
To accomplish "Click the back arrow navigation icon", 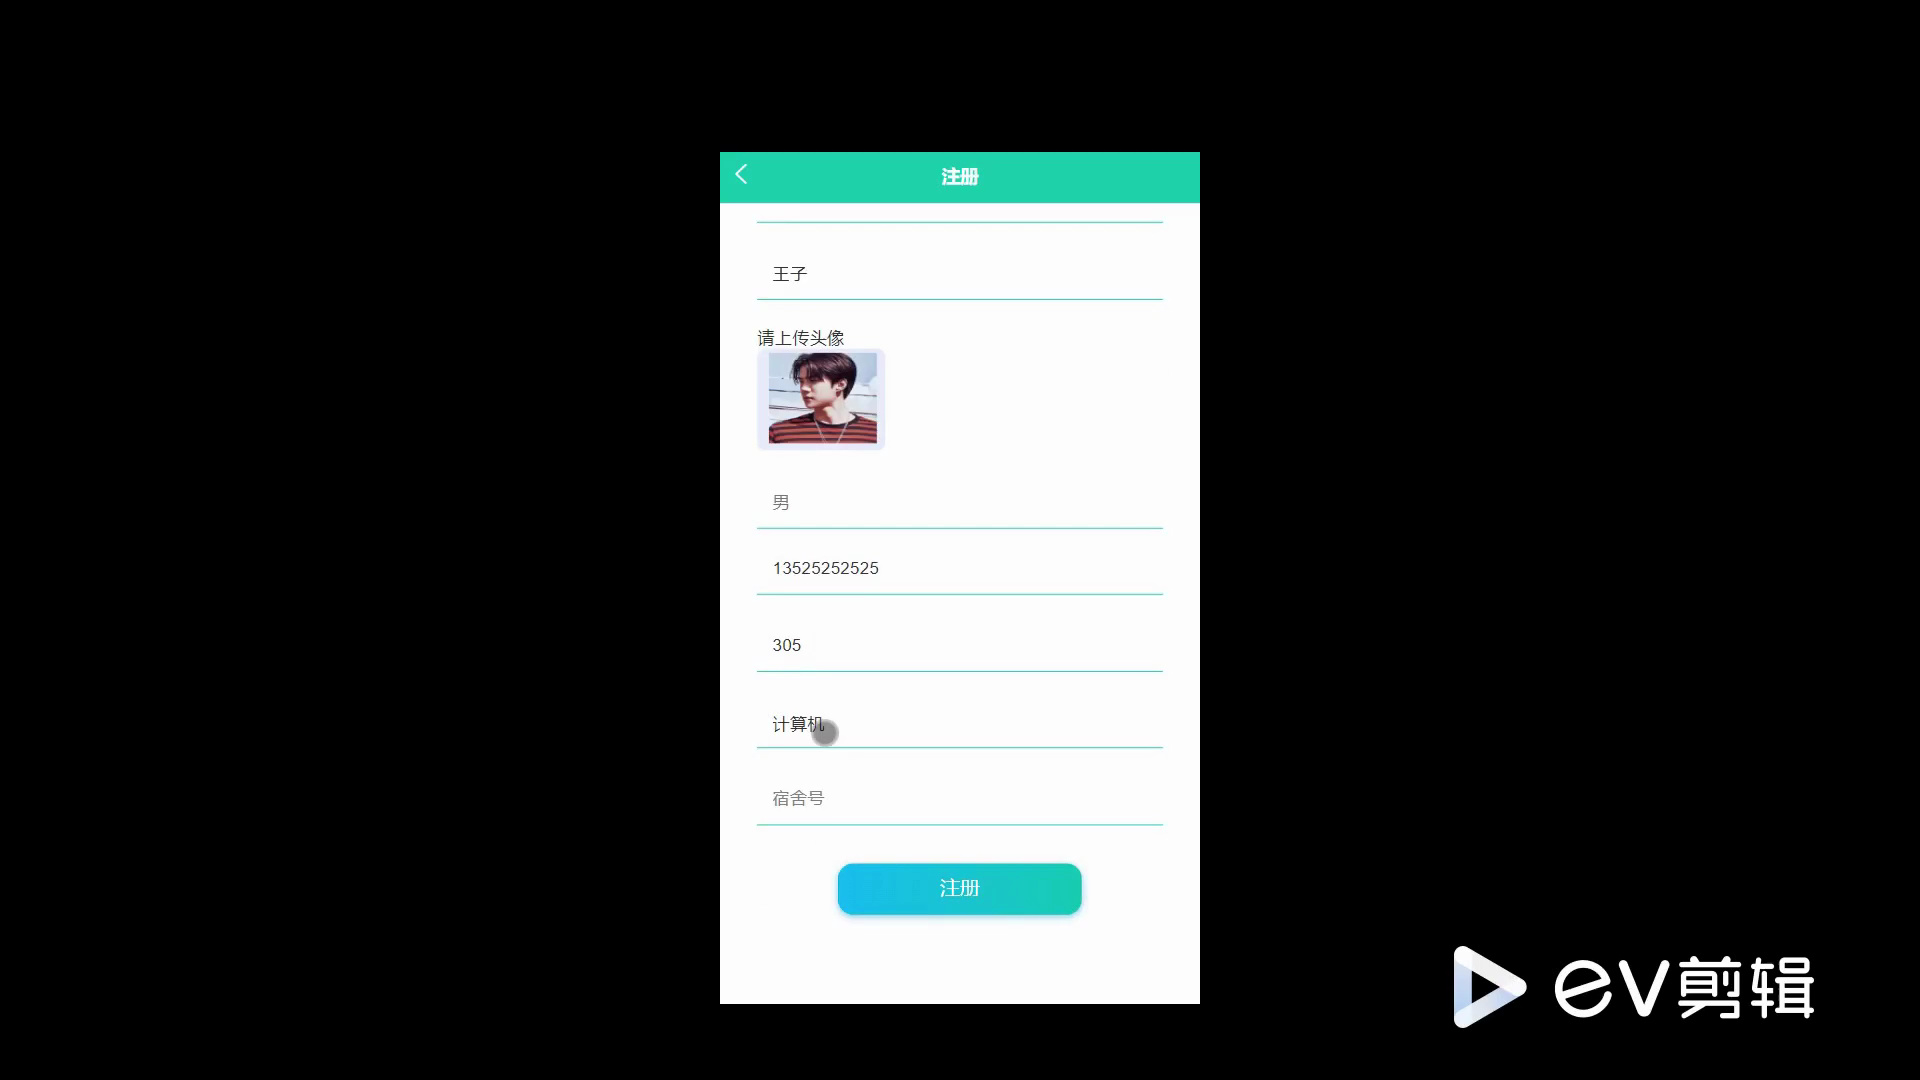I will point(741,175).
